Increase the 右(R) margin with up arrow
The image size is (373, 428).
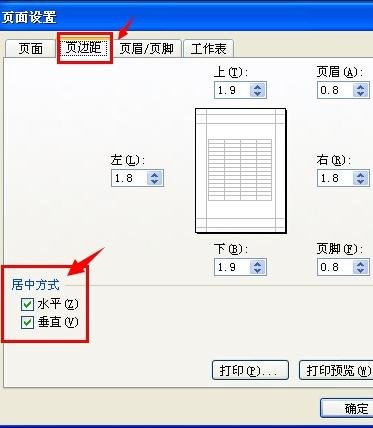click(x=360, y=175)
